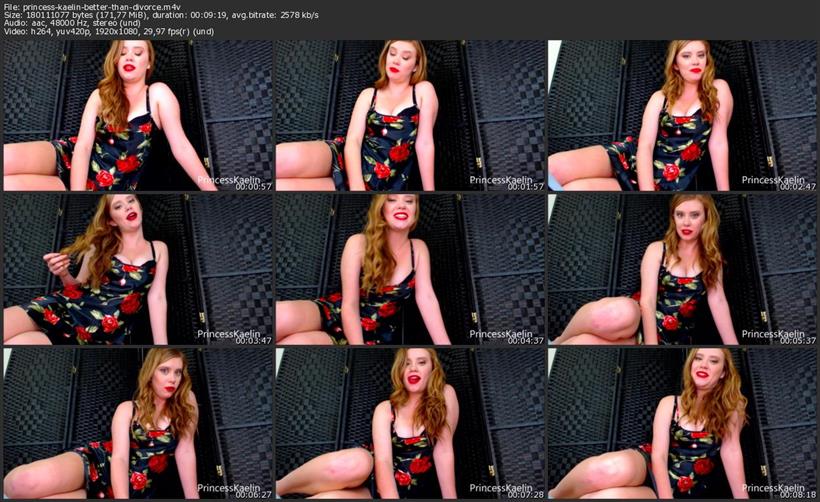Select the frame marked 00:03:47
The width and height of the screenshot is (820, 502).
138,269
